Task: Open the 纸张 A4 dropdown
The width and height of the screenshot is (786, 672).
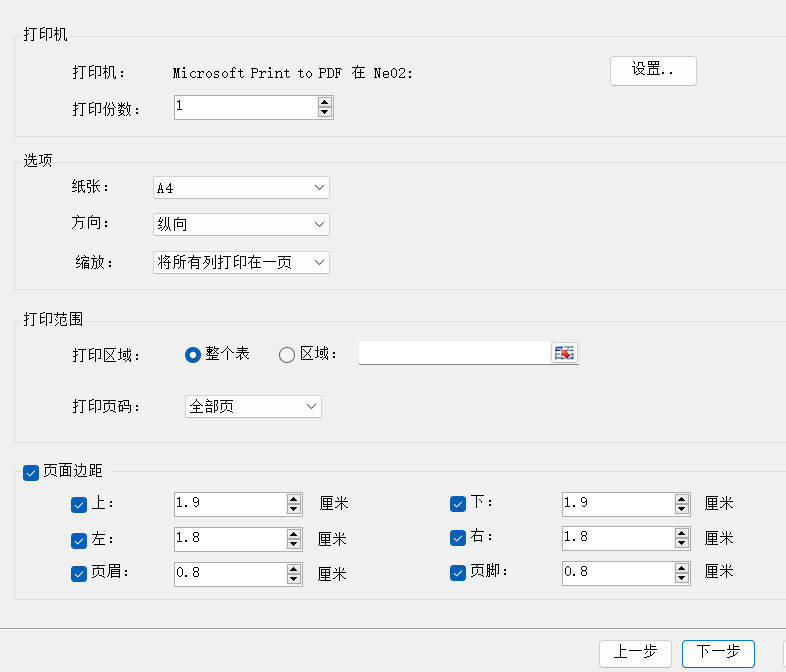Action: tap(241, 187)
